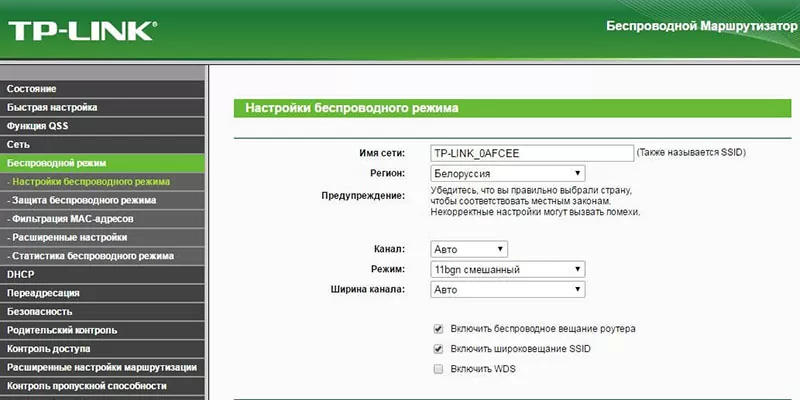Click the Настройки беспроводного режима page heading
800x400 pixels.
click(x=352, y=108)
